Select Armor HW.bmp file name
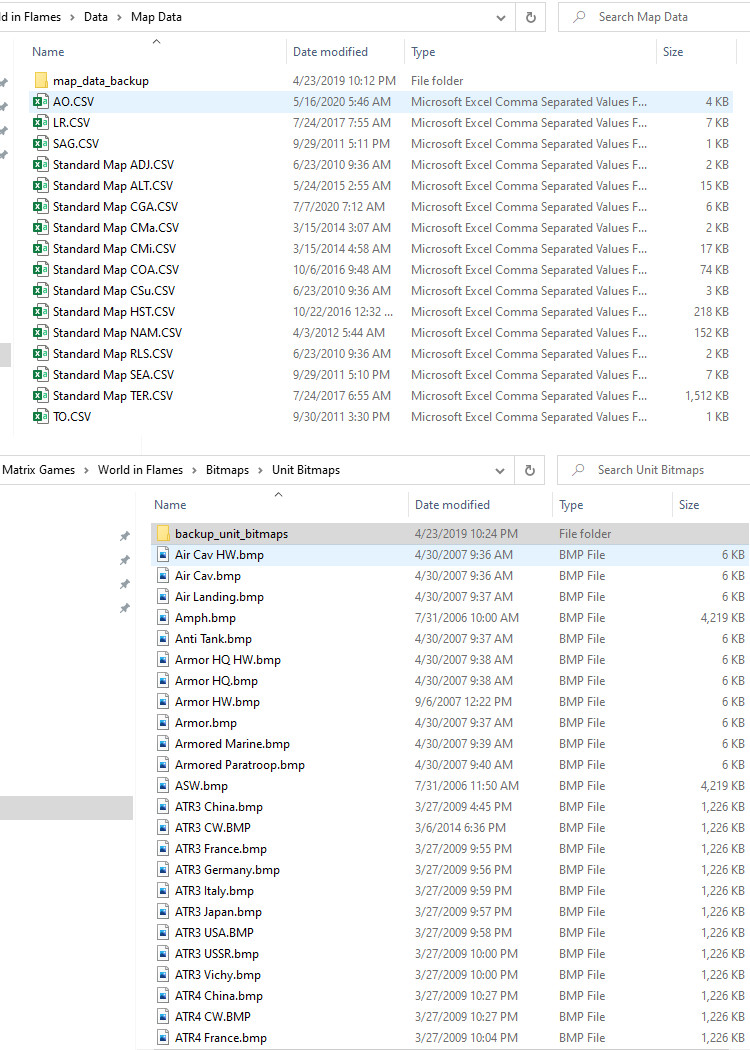 [217, 702]
